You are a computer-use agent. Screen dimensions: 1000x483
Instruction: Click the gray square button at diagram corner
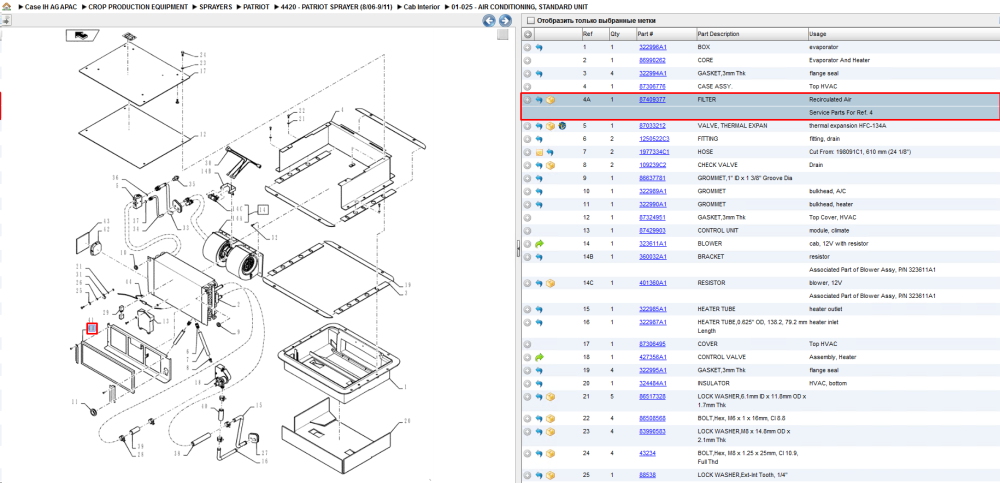point(503,34)
